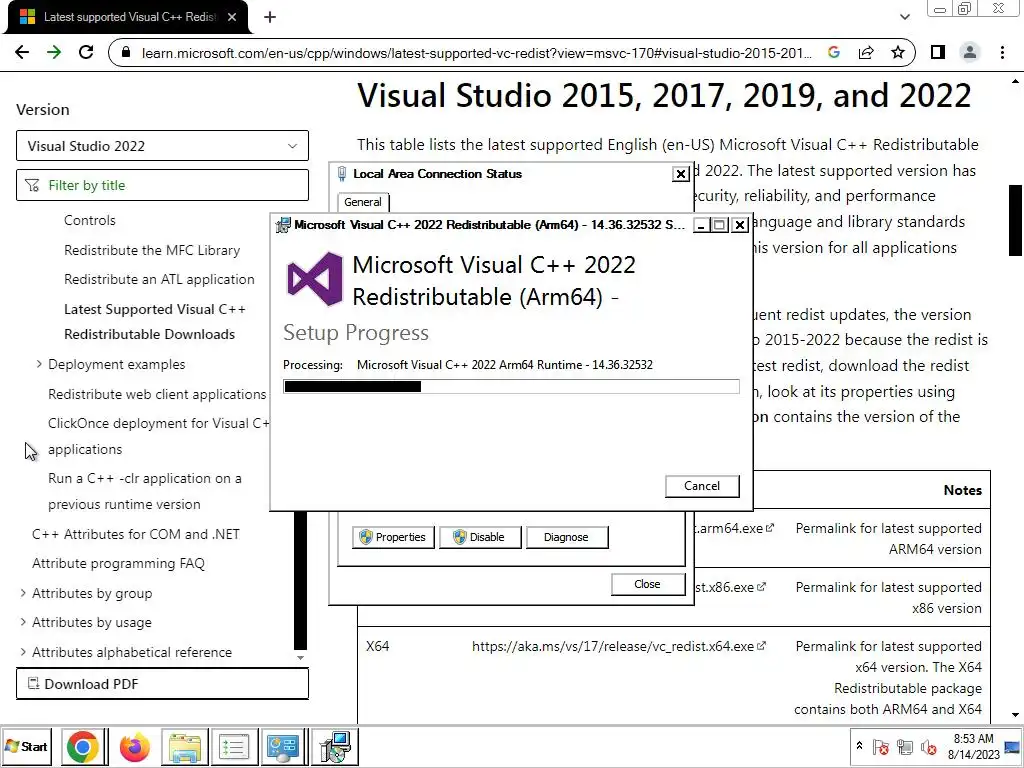The image size is (1024, 768).
Task: Show hidden tray icons arrow
Action: click(x=859, y=746)
